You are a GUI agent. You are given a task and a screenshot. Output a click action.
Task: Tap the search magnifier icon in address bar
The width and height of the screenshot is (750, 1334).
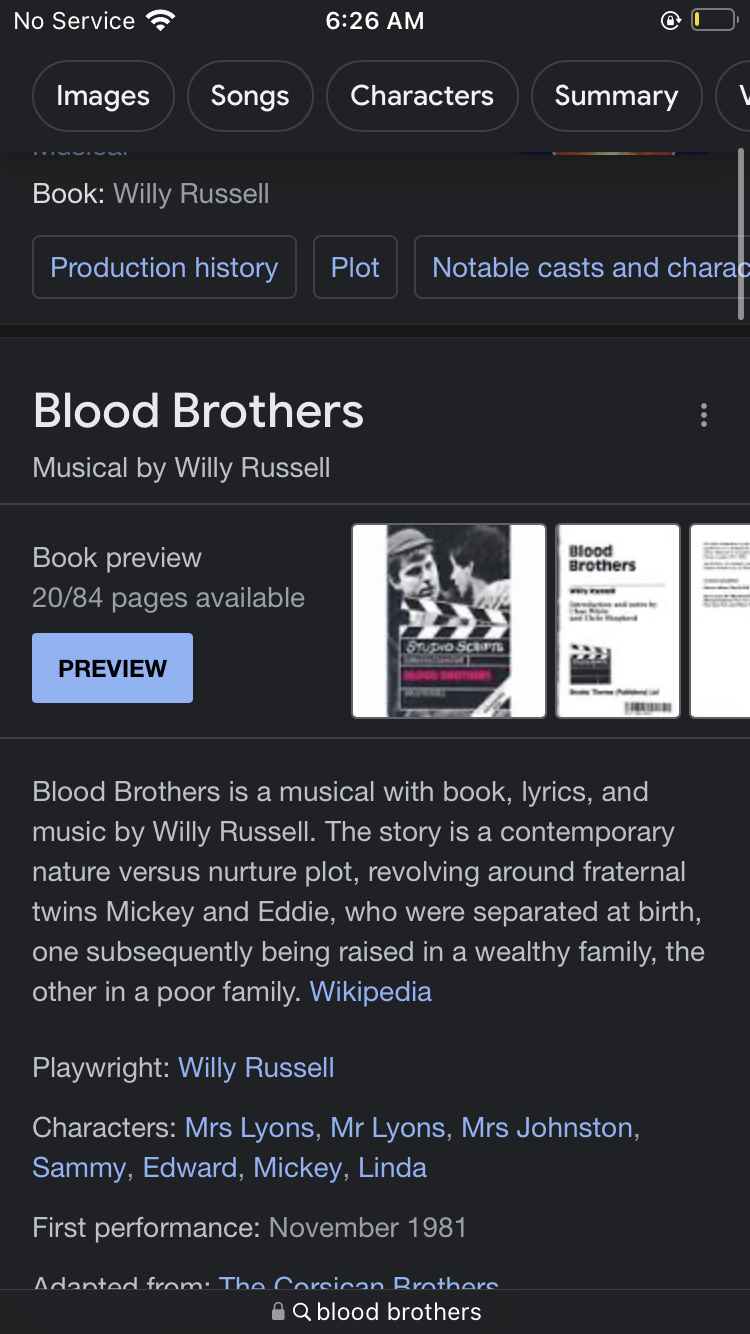click(302, 1312)
